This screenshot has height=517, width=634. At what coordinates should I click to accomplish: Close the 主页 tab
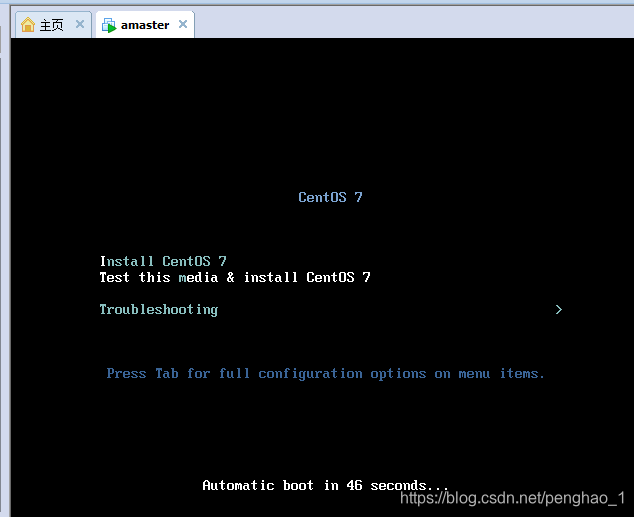(x=80, y=24)
